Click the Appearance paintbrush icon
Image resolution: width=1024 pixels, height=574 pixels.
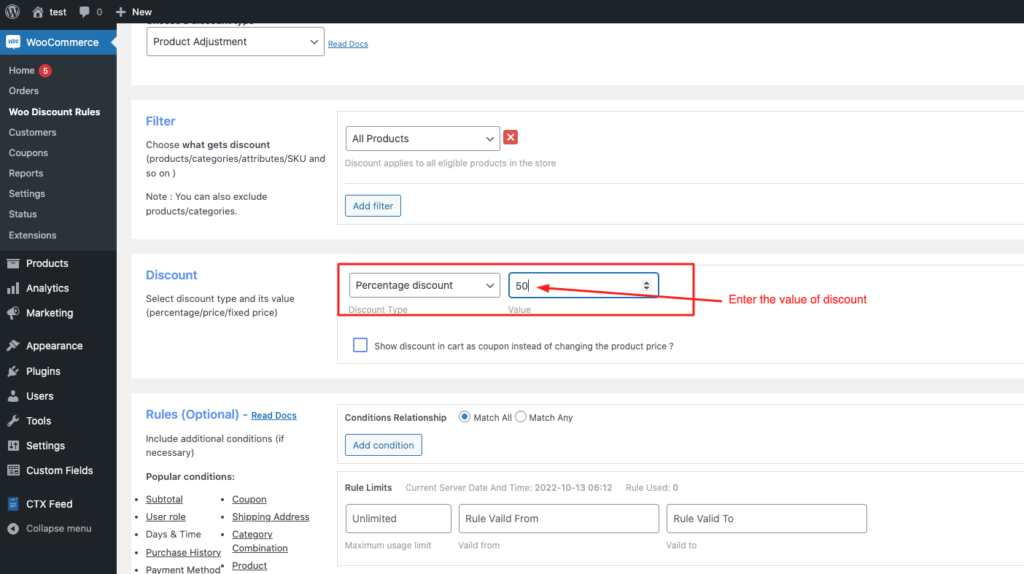pyautogui.click(x=13, y=345)
